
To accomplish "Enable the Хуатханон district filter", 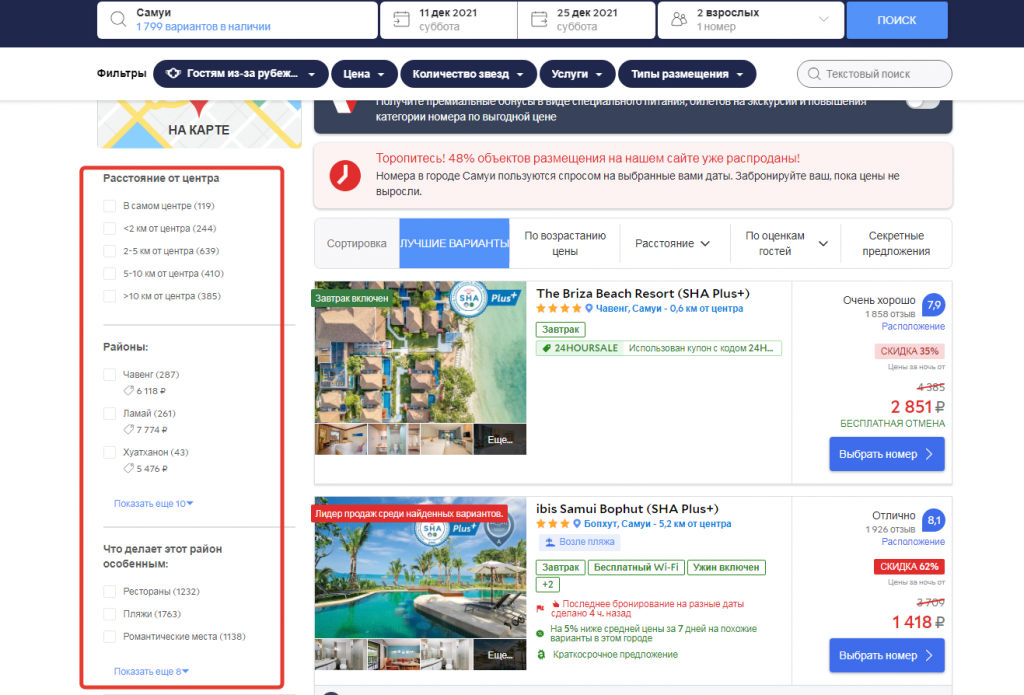I will [110, 453].
